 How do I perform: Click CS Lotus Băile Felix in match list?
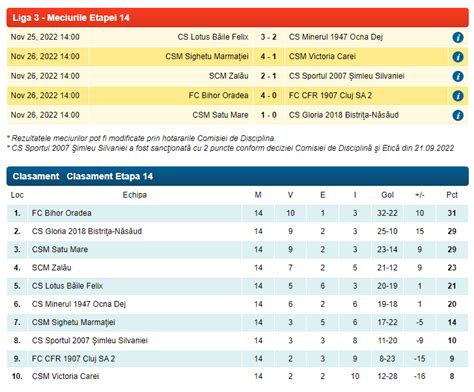pos(213,37)
